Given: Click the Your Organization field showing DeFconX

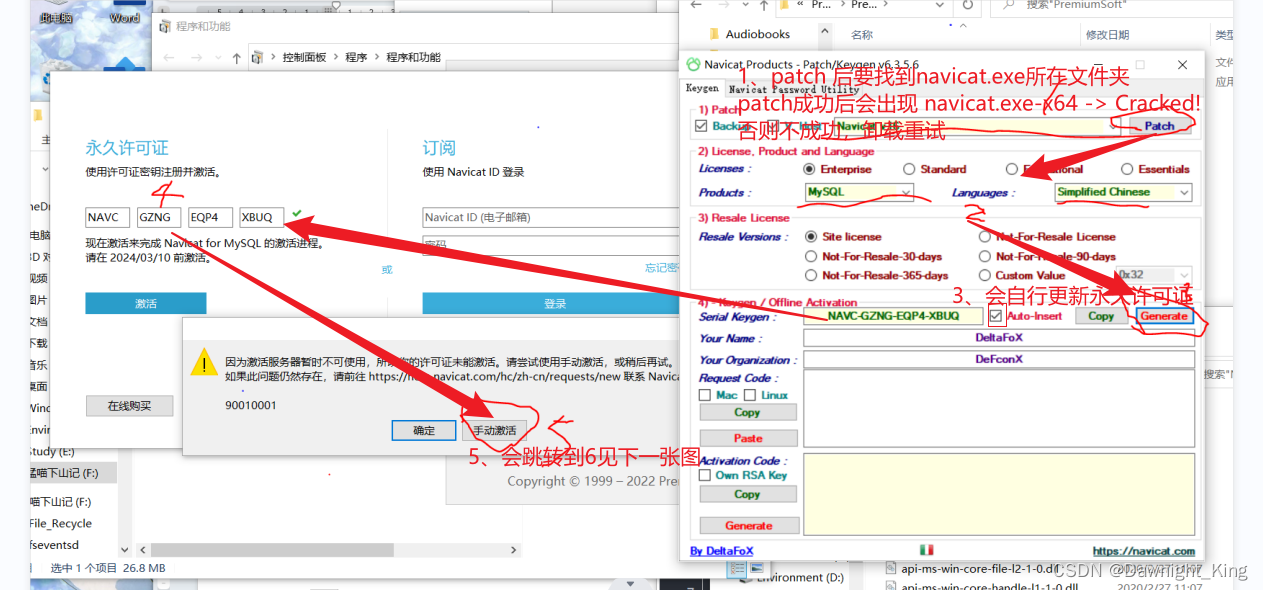Looking at the screenshot, I should [x=999, y=360].
